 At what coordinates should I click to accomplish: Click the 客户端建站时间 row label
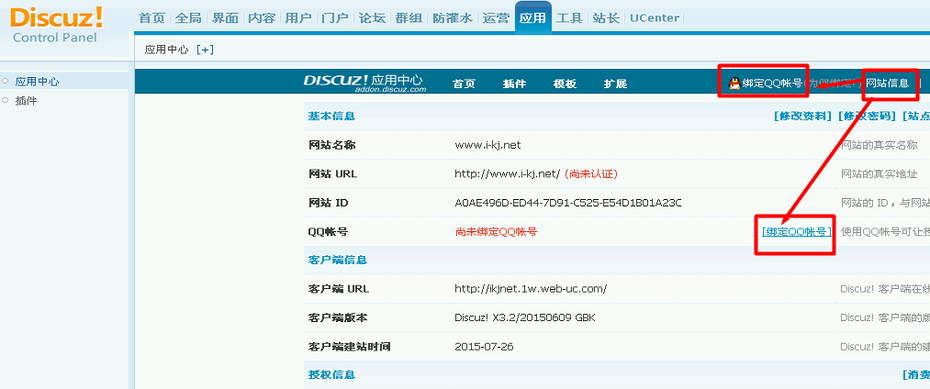(349, 346)
